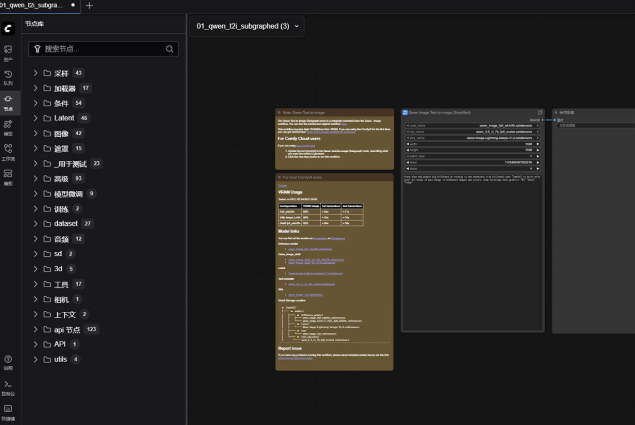635x425 pixels.
Task: Click the dataset folder icon
Action: pos(47,223)
